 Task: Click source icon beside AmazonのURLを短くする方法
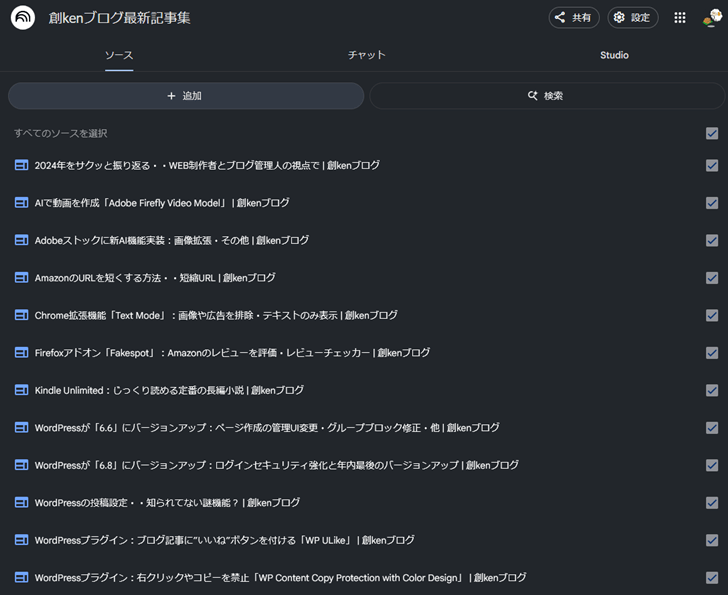point(21,278)
